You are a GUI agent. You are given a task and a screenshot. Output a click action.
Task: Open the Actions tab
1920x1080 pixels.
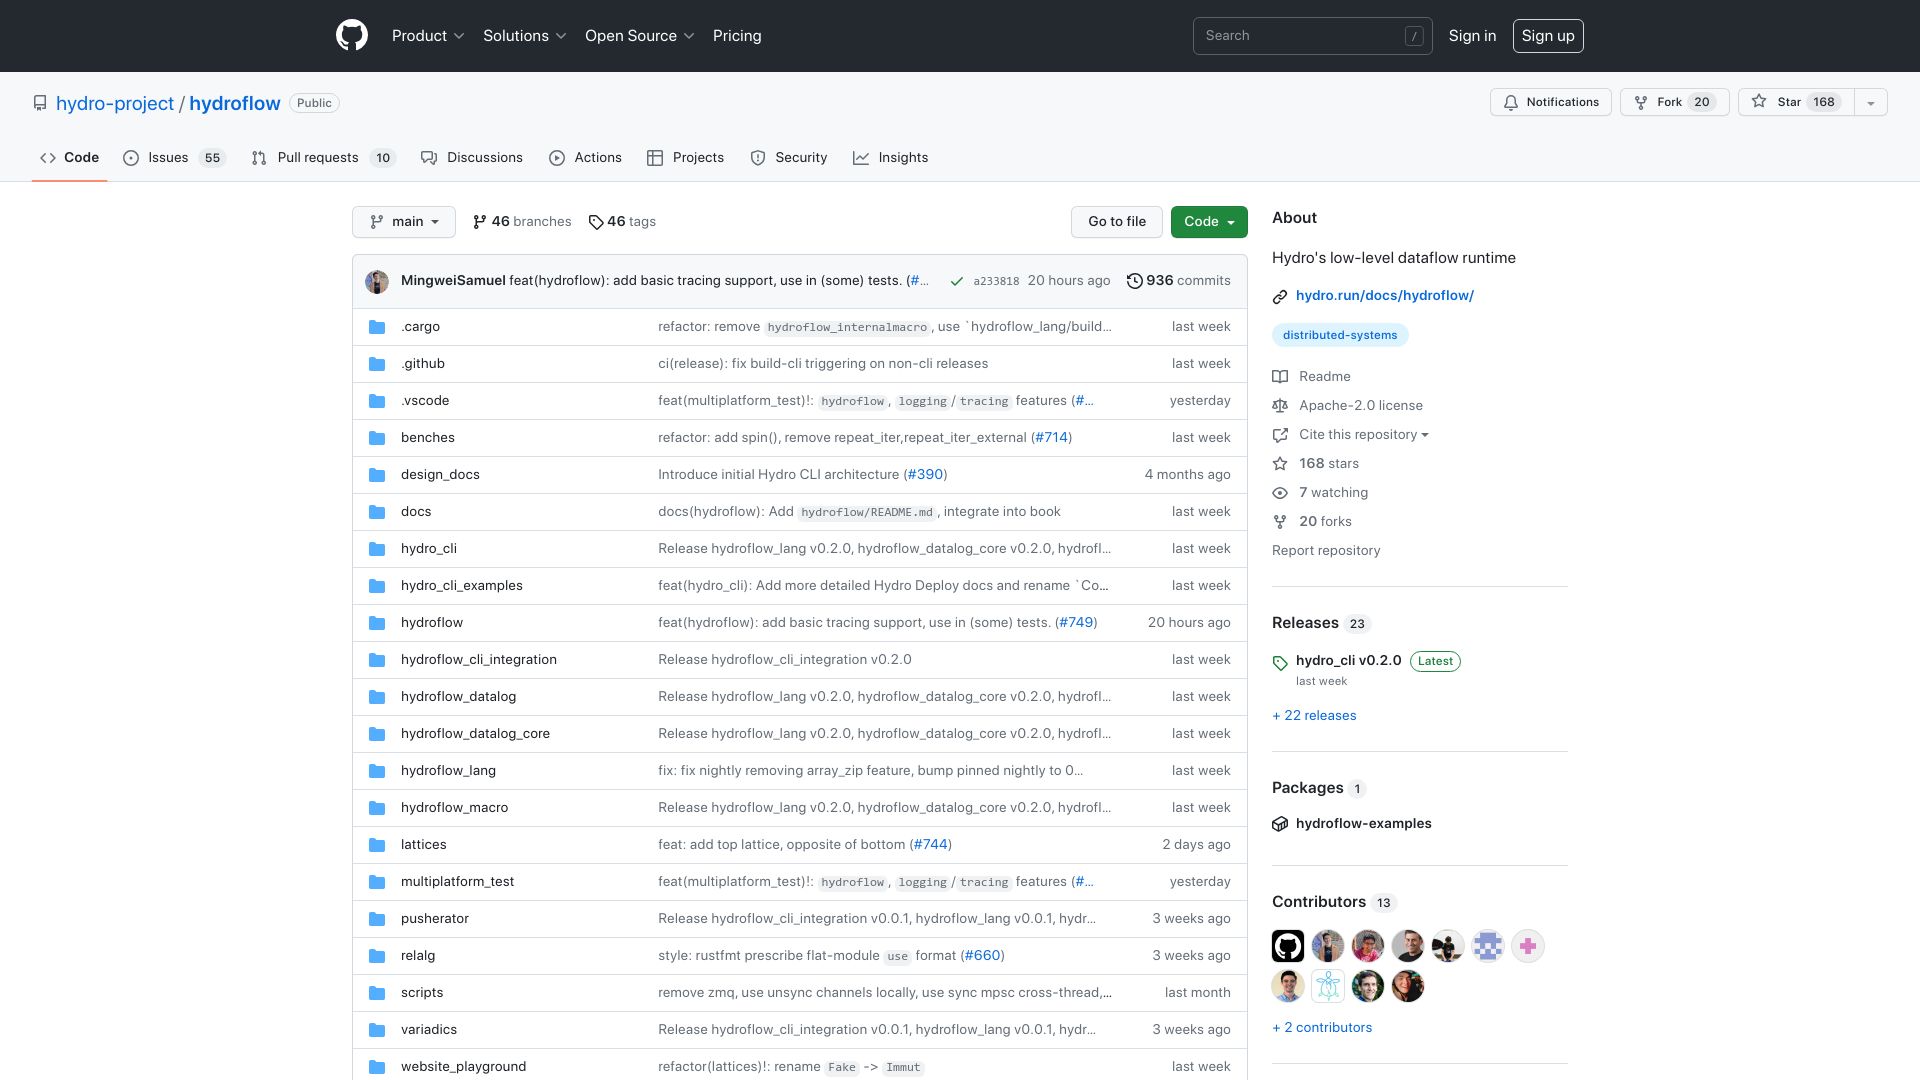tap(585, 158)
